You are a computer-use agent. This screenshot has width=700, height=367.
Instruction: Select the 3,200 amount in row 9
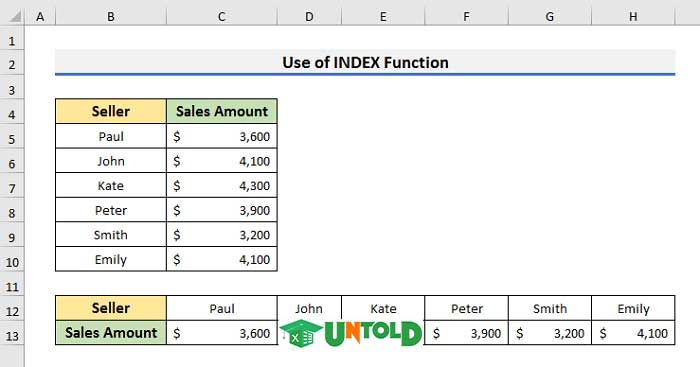coord(221,234)
